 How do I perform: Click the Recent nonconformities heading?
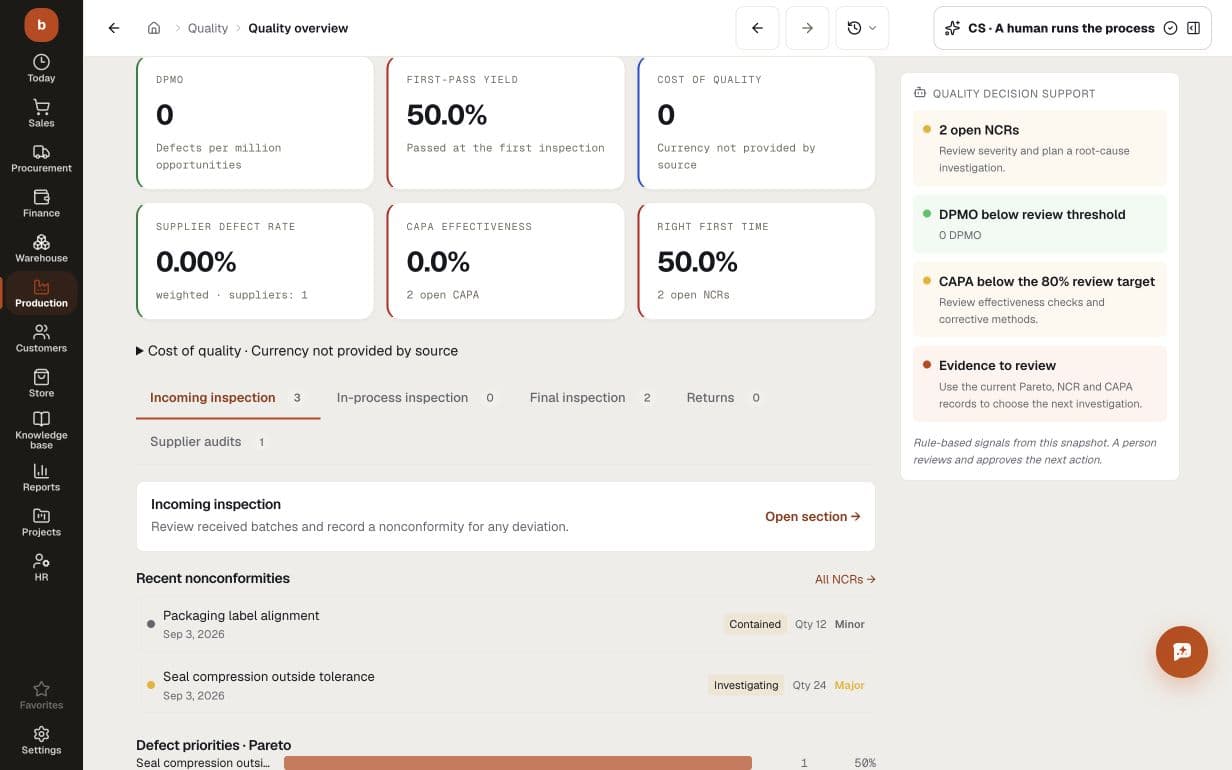(x=213, y=578)
